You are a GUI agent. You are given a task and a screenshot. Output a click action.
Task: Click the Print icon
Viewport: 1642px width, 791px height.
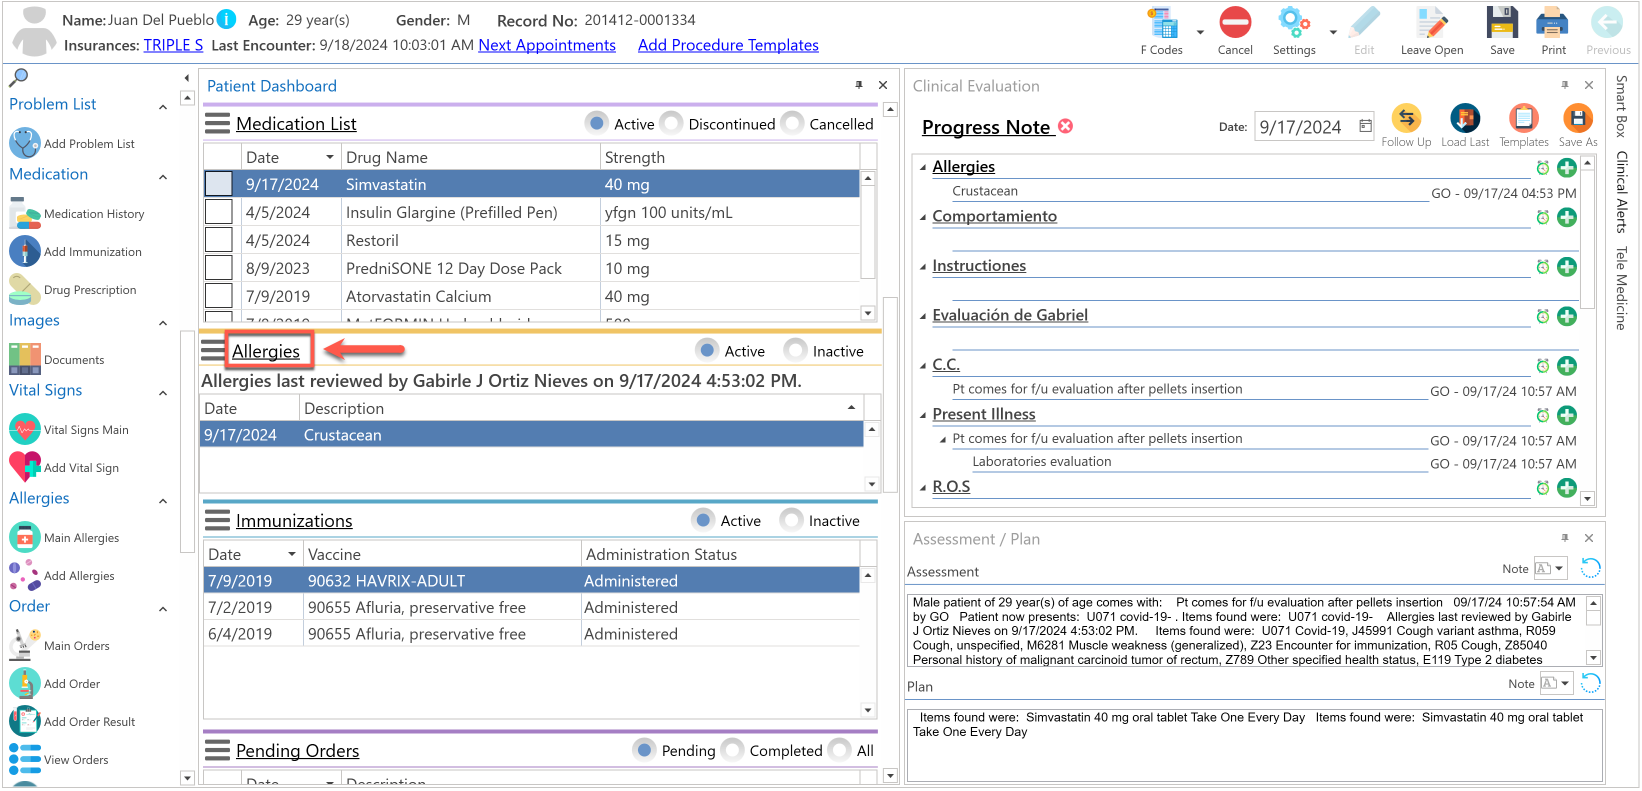point(1553,23)
